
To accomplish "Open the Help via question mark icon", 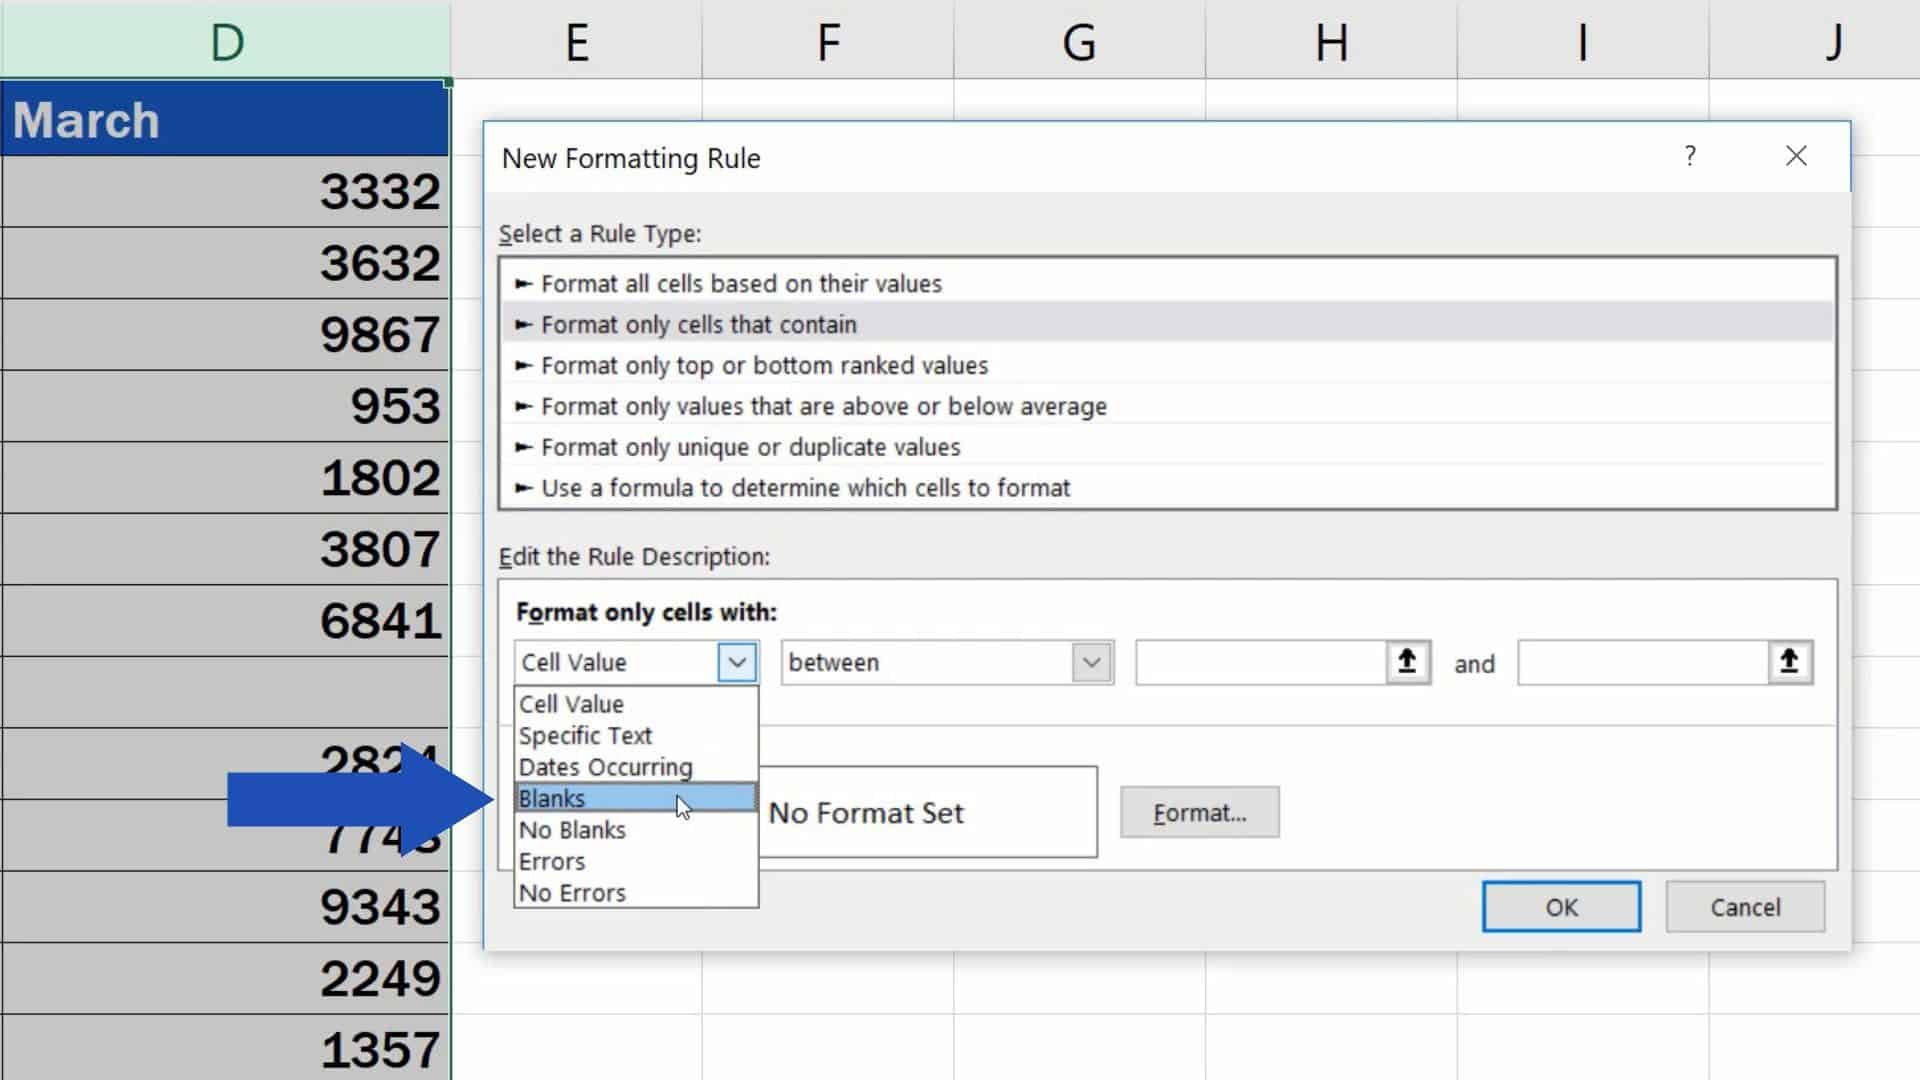I will pyautogui.click(x=1690, y=156).
